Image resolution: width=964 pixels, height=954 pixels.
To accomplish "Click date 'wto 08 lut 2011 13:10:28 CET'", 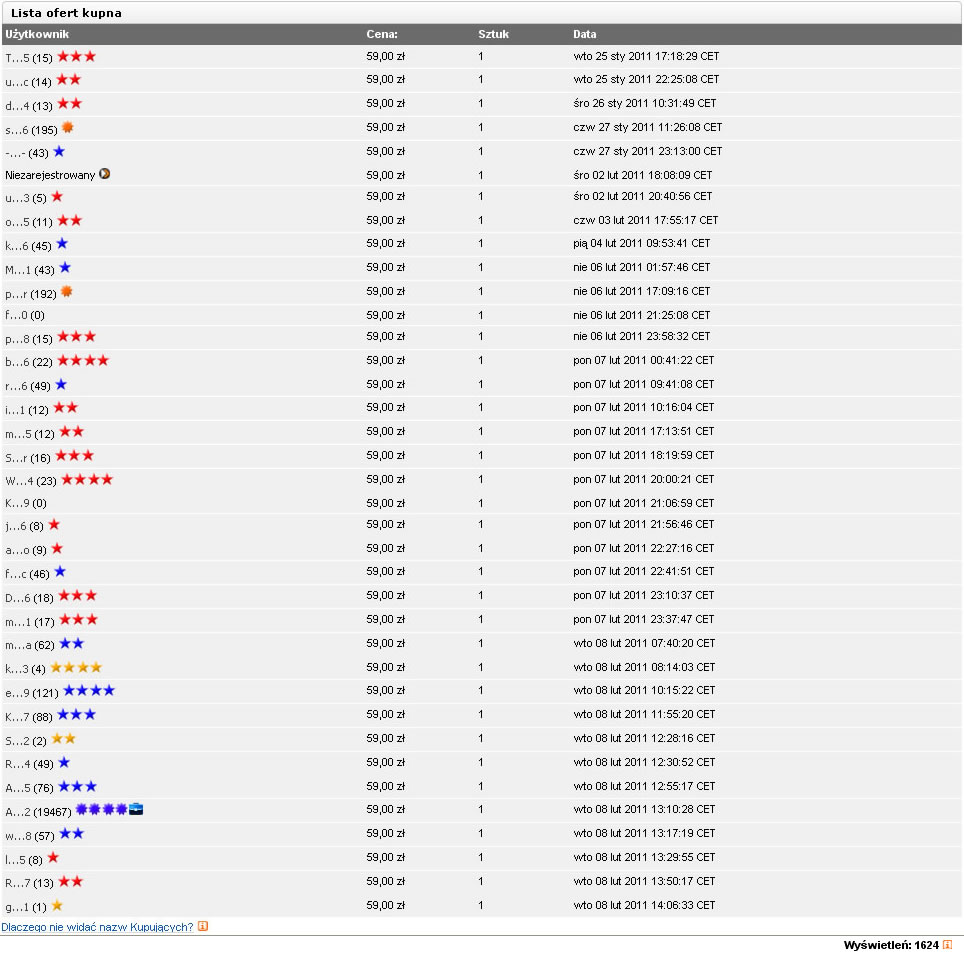I will (644, 810).
